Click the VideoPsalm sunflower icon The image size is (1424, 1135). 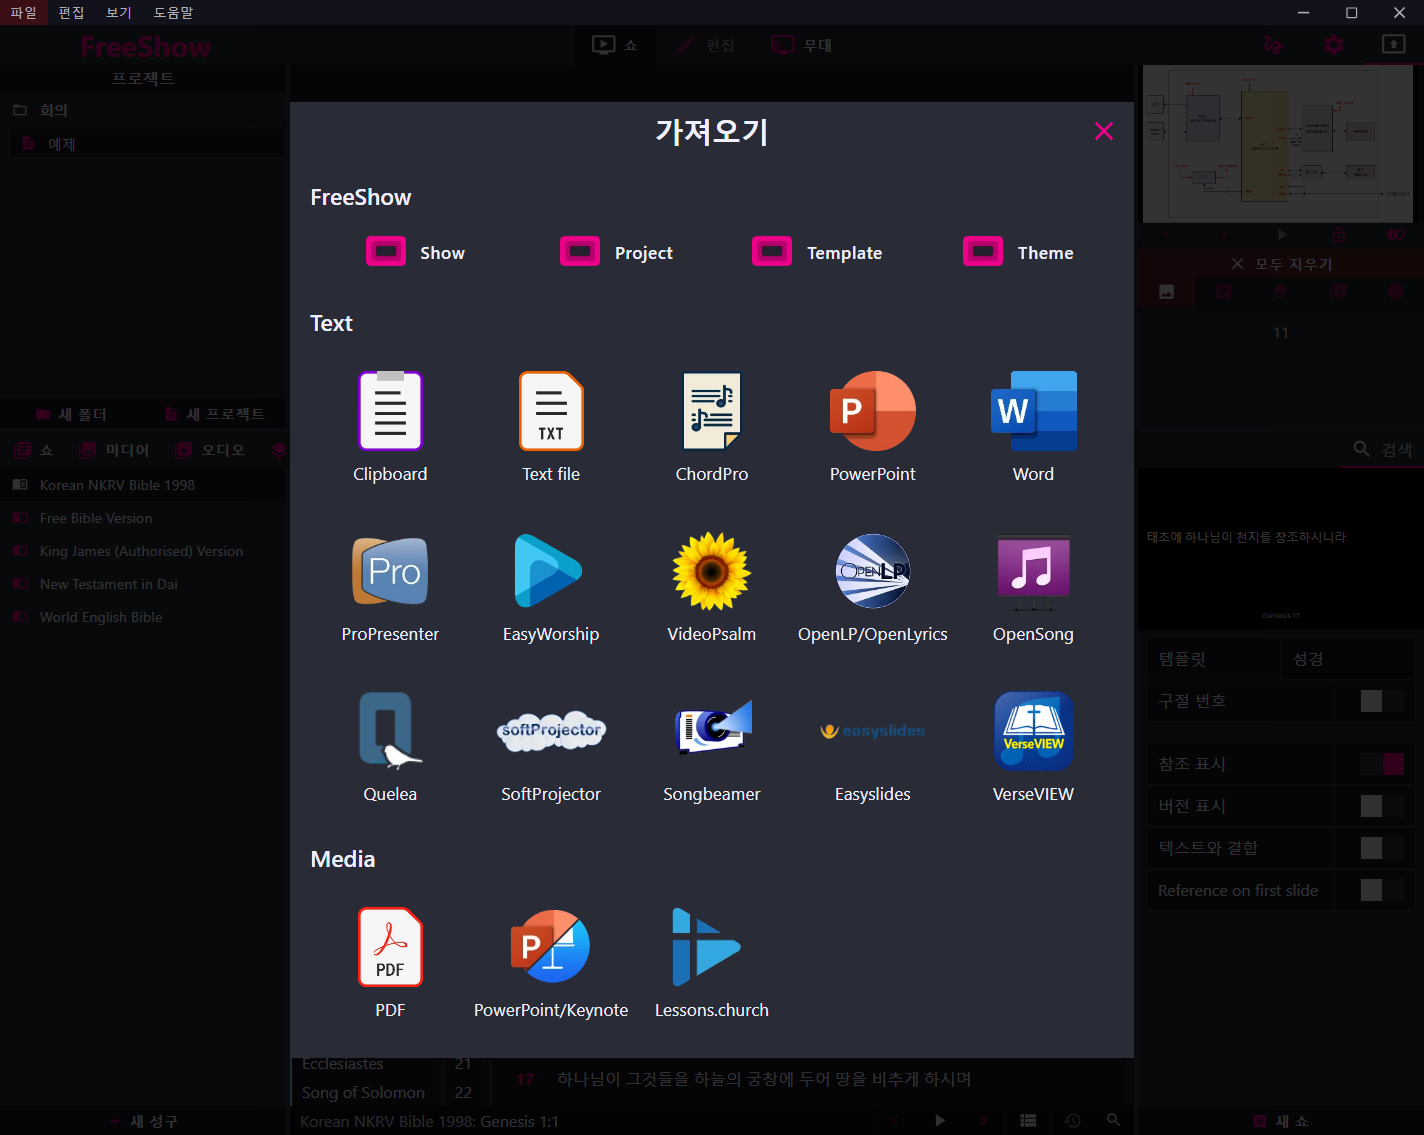[712, 571]
